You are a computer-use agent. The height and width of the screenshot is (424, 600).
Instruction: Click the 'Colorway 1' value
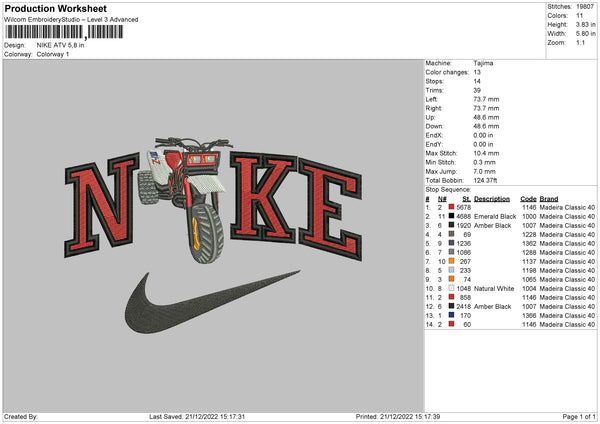53,54
